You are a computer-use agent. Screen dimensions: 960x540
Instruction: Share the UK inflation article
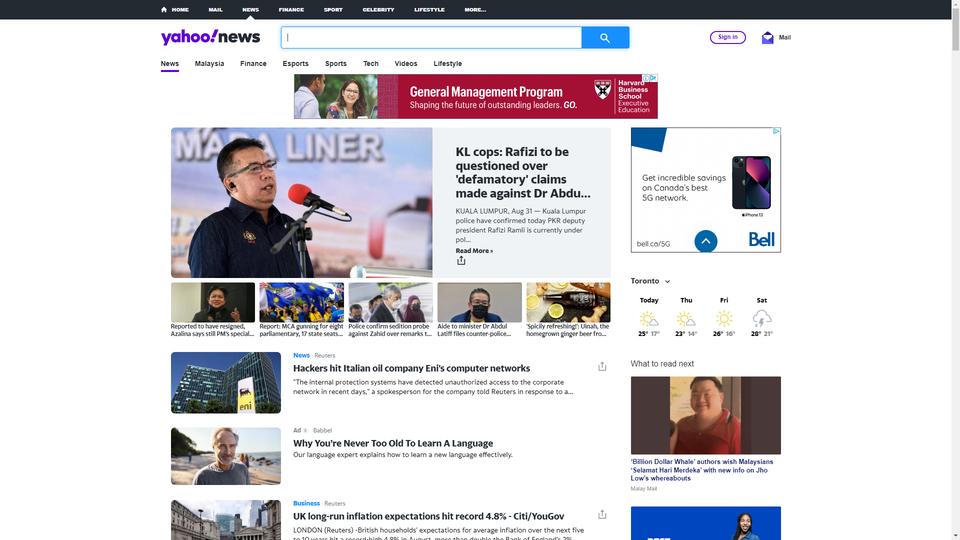click(602, 514)
